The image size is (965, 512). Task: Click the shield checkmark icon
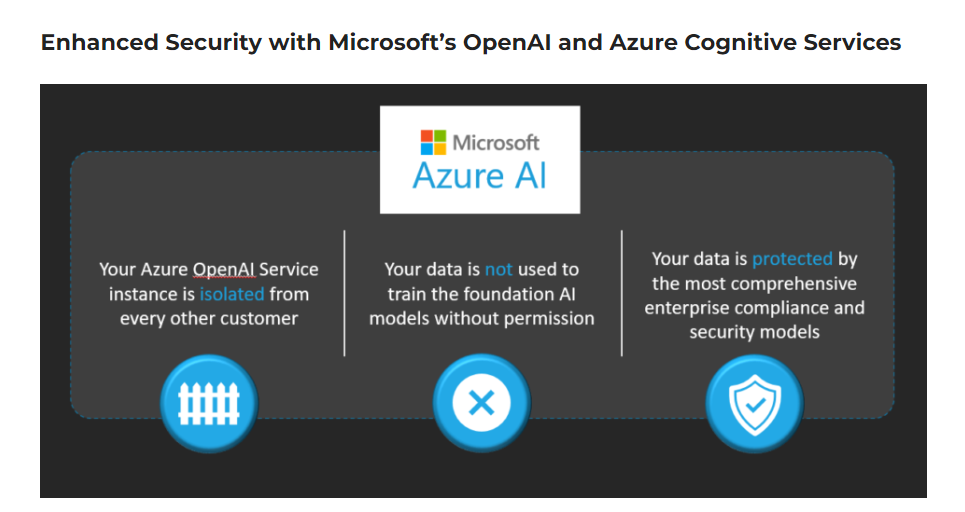point(755,404)
